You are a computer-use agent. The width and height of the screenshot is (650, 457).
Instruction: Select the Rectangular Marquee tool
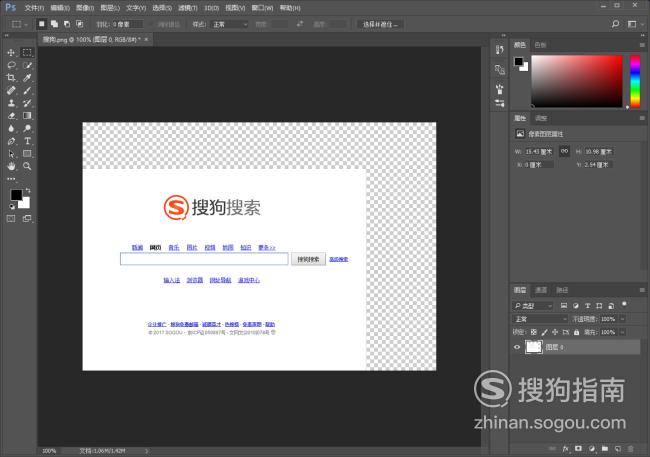coord(27,52)
